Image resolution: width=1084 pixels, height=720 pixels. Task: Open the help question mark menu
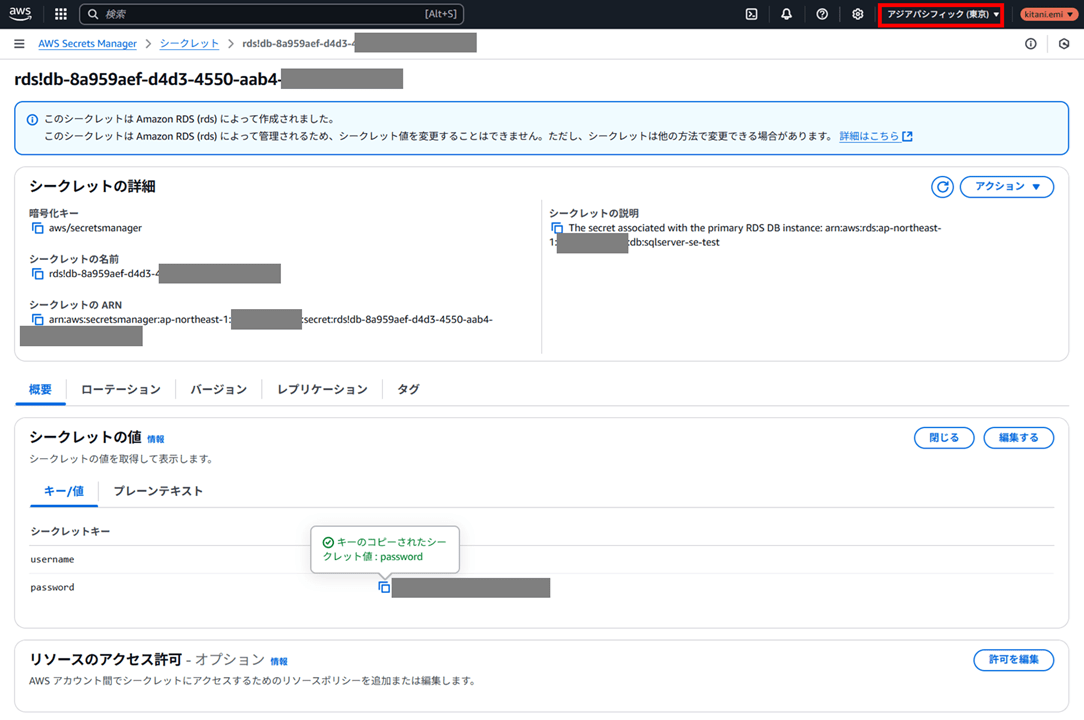(822, 14)
